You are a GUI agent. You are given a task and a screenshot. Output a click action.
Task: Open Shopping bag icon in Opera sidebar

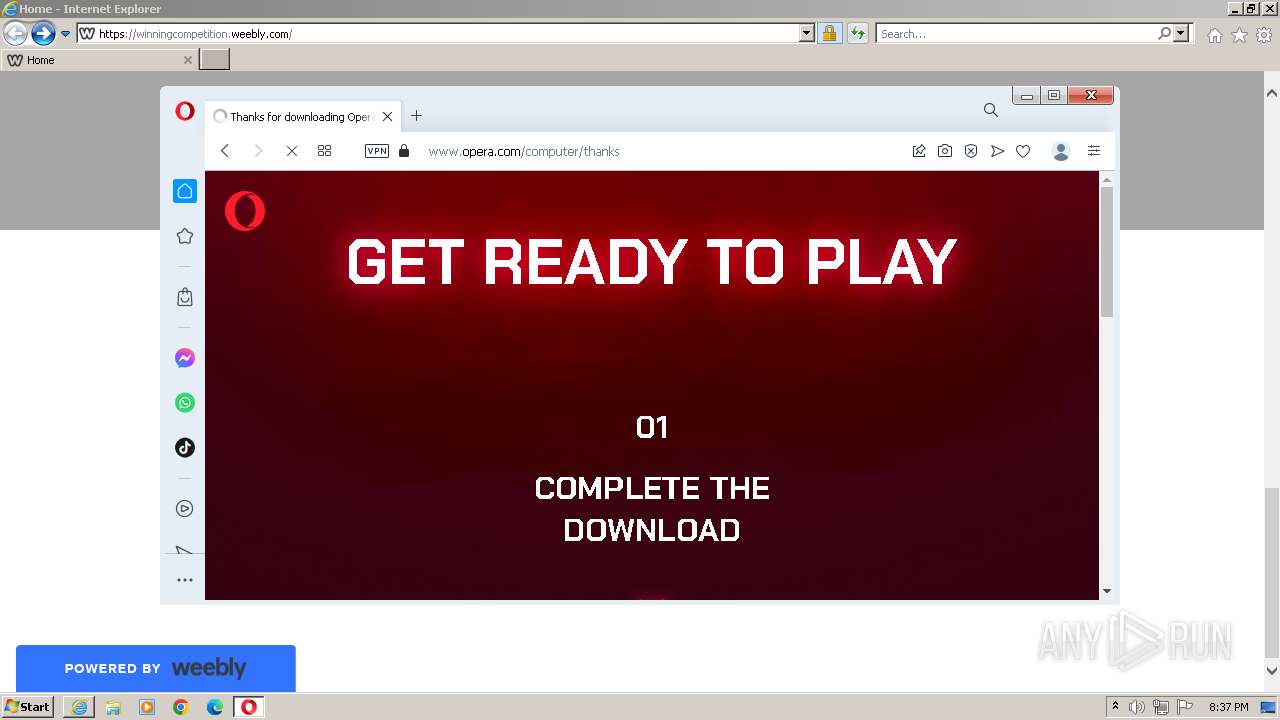[184, 297]
